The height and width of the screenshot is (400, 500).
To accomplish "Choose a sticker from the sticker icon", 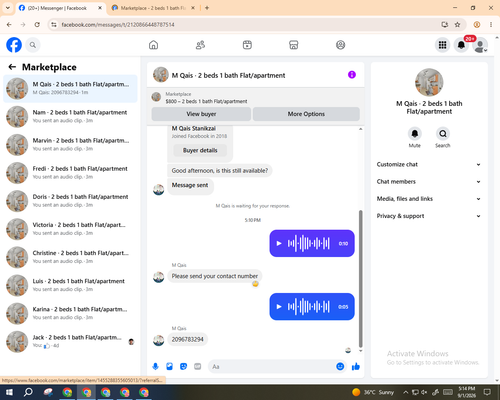I will [183, 367].
